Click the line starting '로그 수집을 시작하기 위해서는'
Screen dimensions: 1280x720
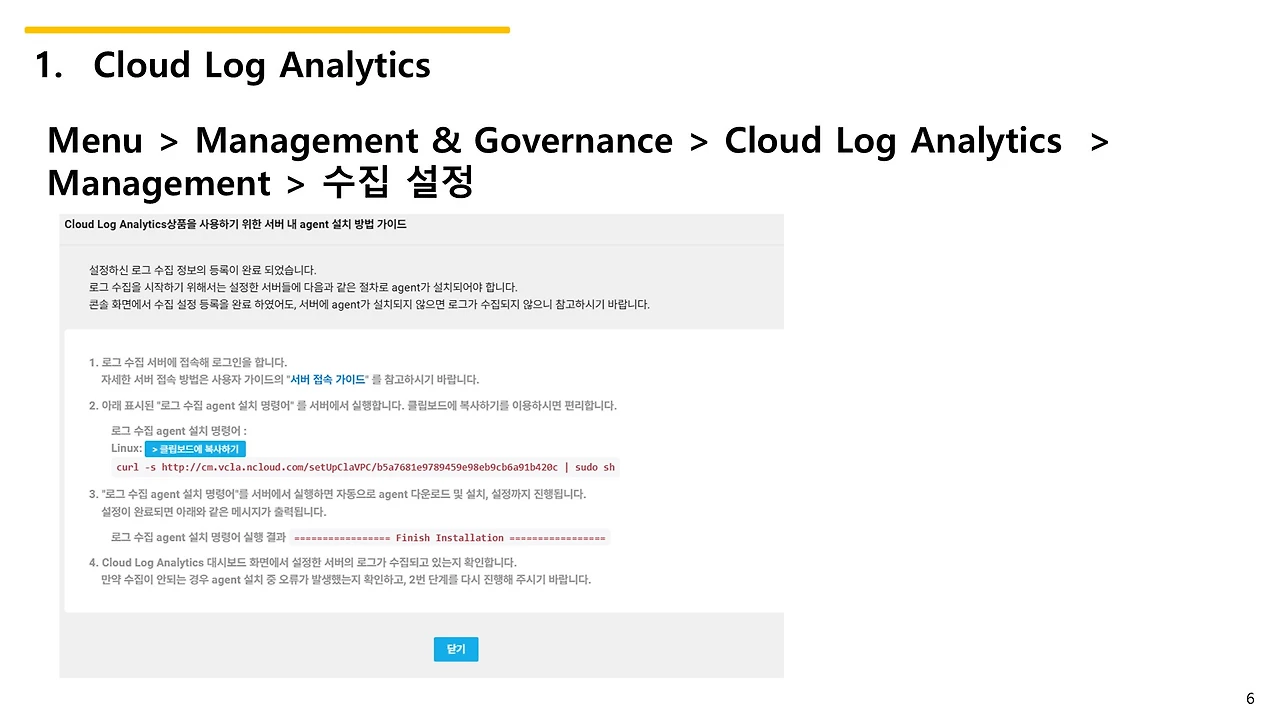(x=303, y=287)
